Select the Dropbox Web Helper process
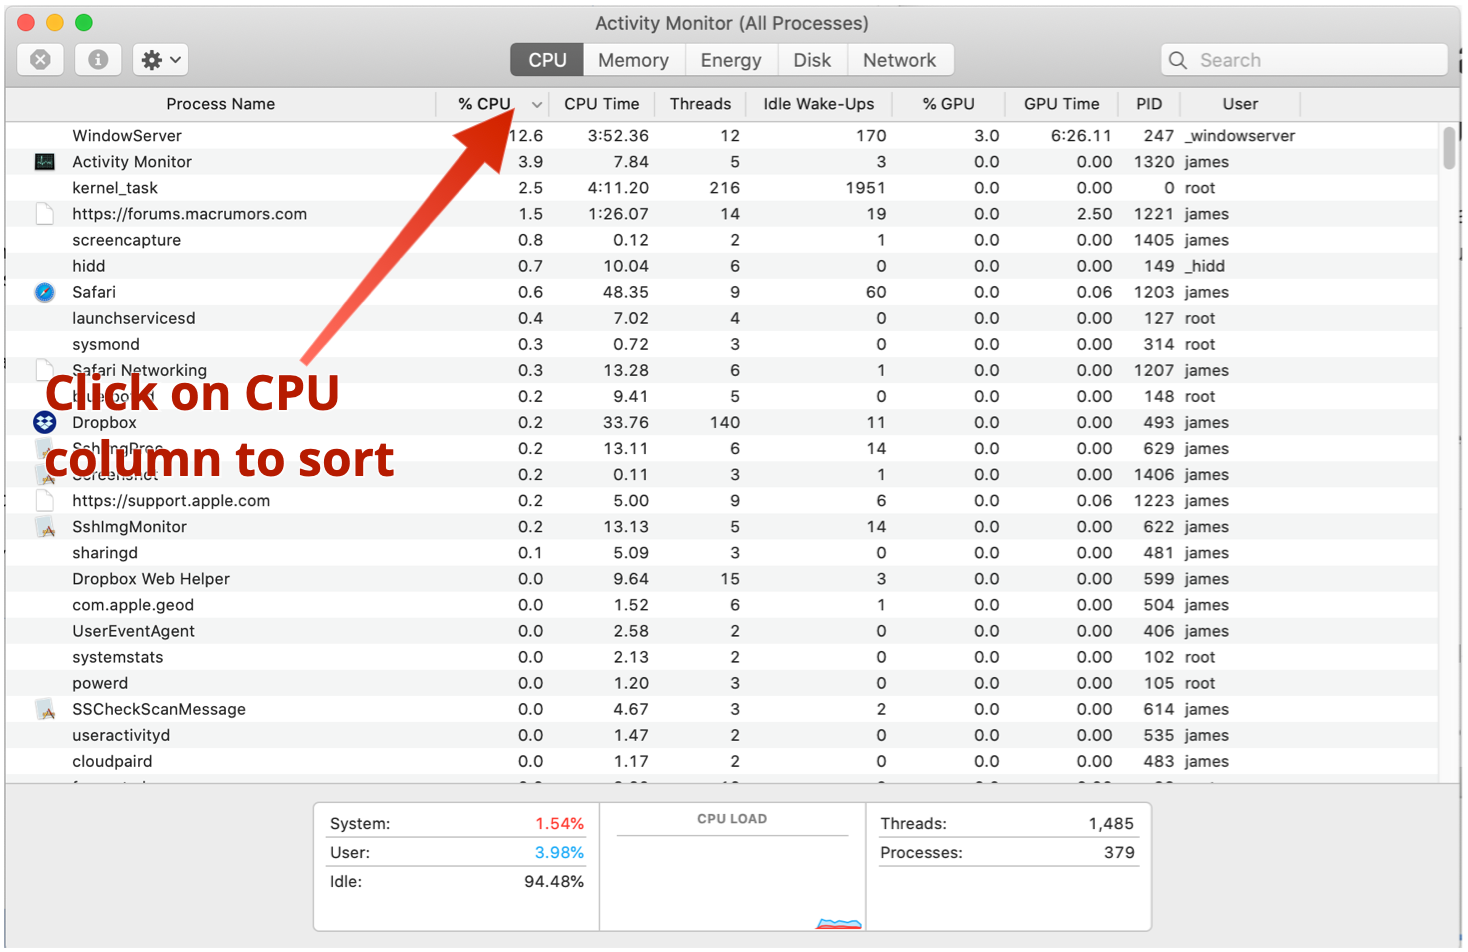1468x952 pixels. point(151,579)
